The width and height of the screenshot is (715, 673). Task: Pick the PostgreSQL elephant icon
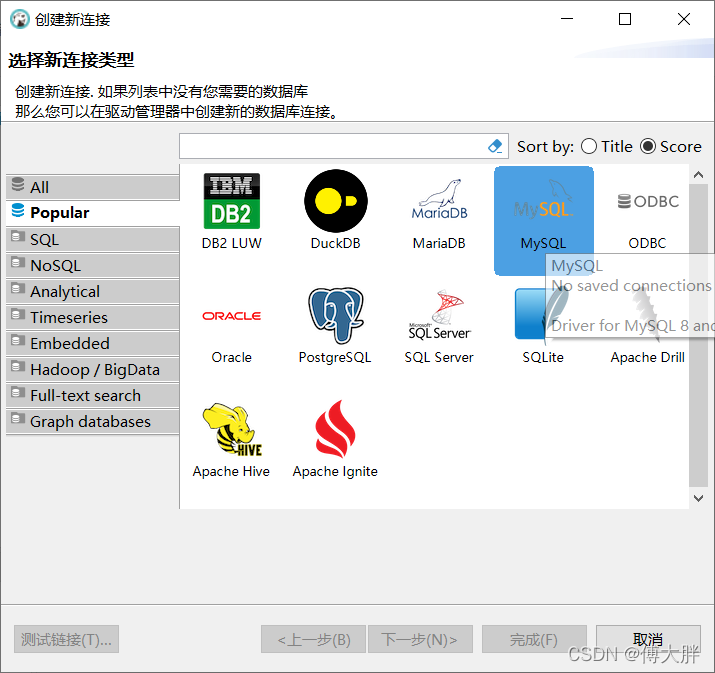click(x=336, y=315)
